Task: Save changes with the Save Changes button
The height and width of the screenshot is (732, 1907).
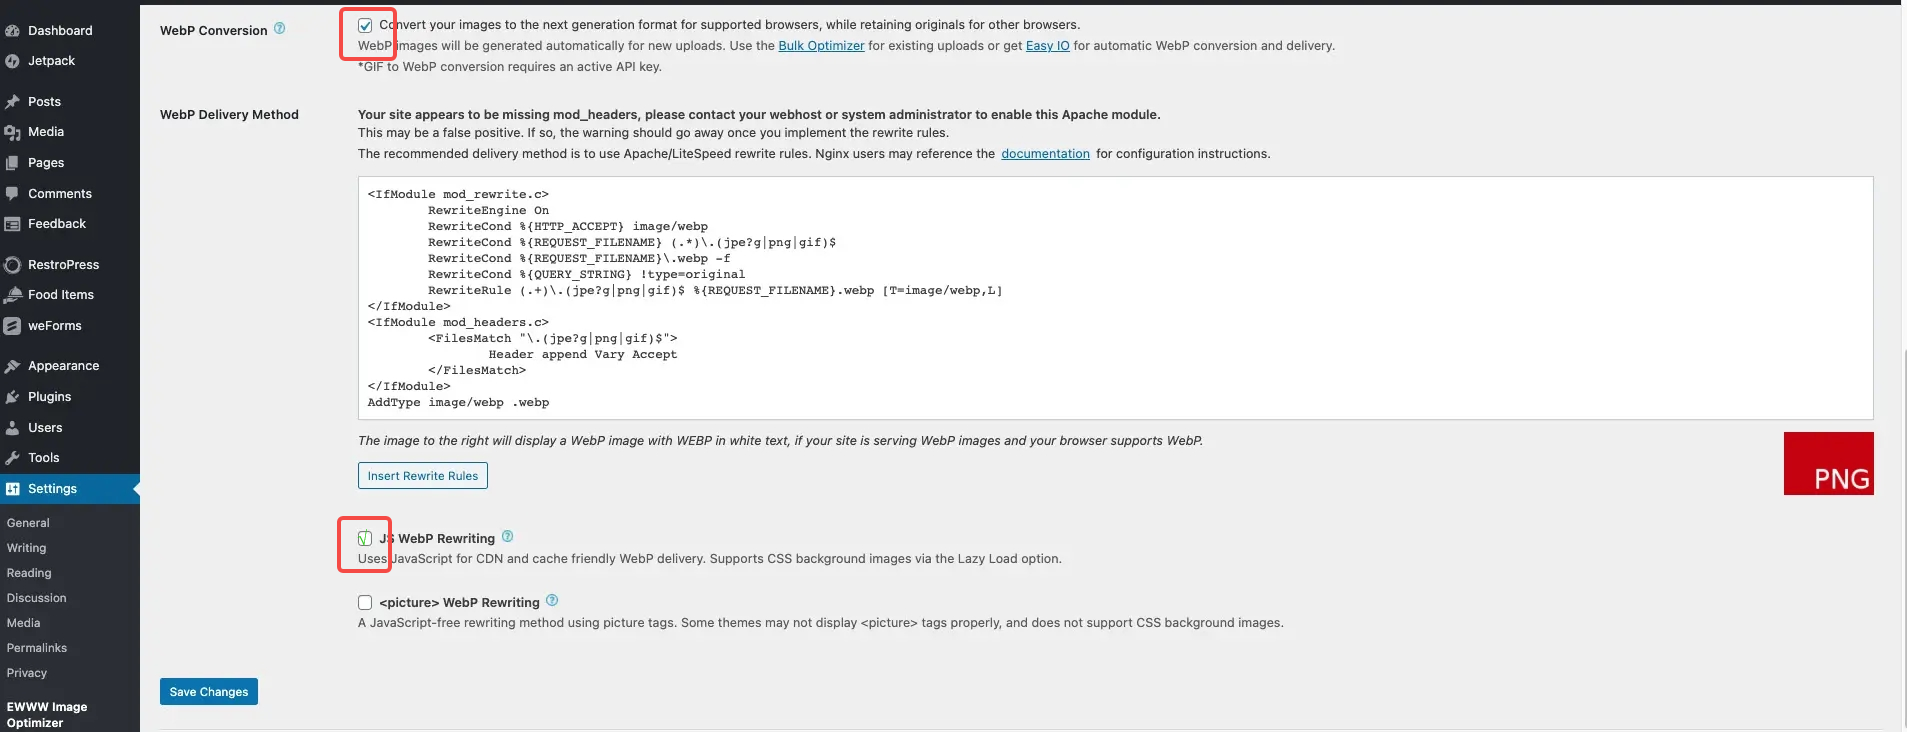Action: click(208, 691)
